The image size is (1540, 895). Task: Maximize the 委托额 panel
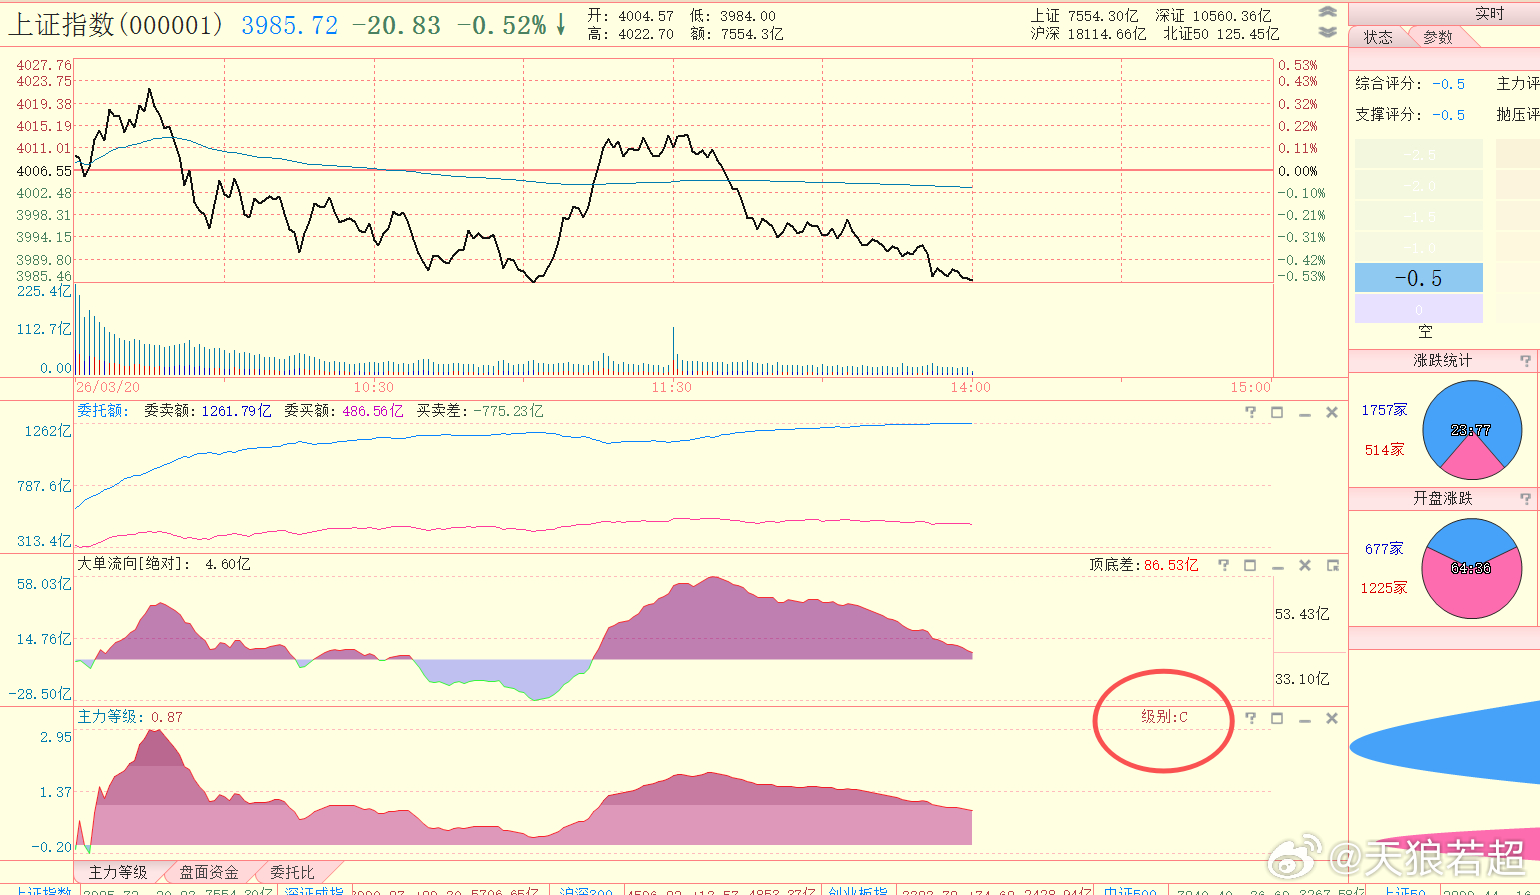tap(1277, 413)
